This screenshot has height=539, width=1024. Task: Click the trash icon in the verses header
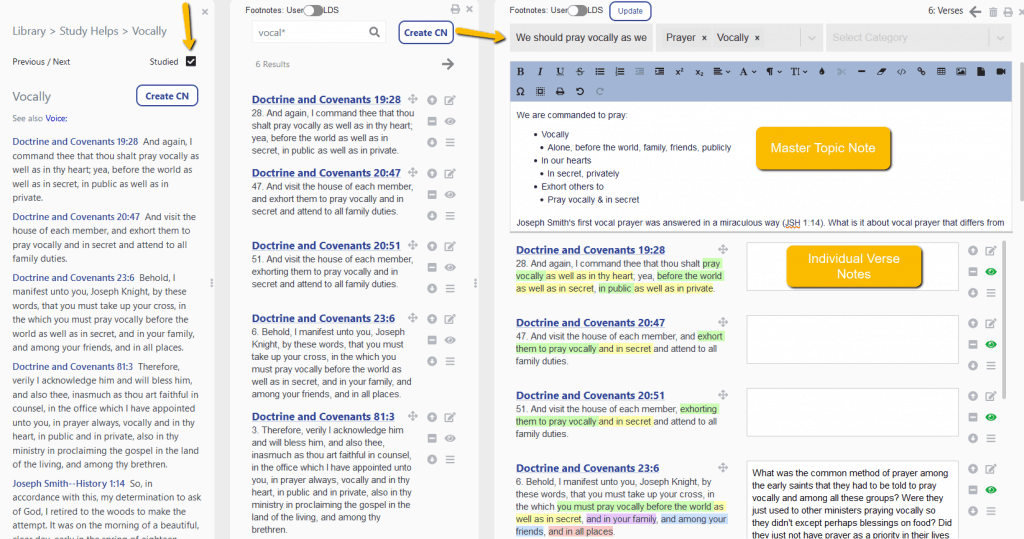click(993, 12)
